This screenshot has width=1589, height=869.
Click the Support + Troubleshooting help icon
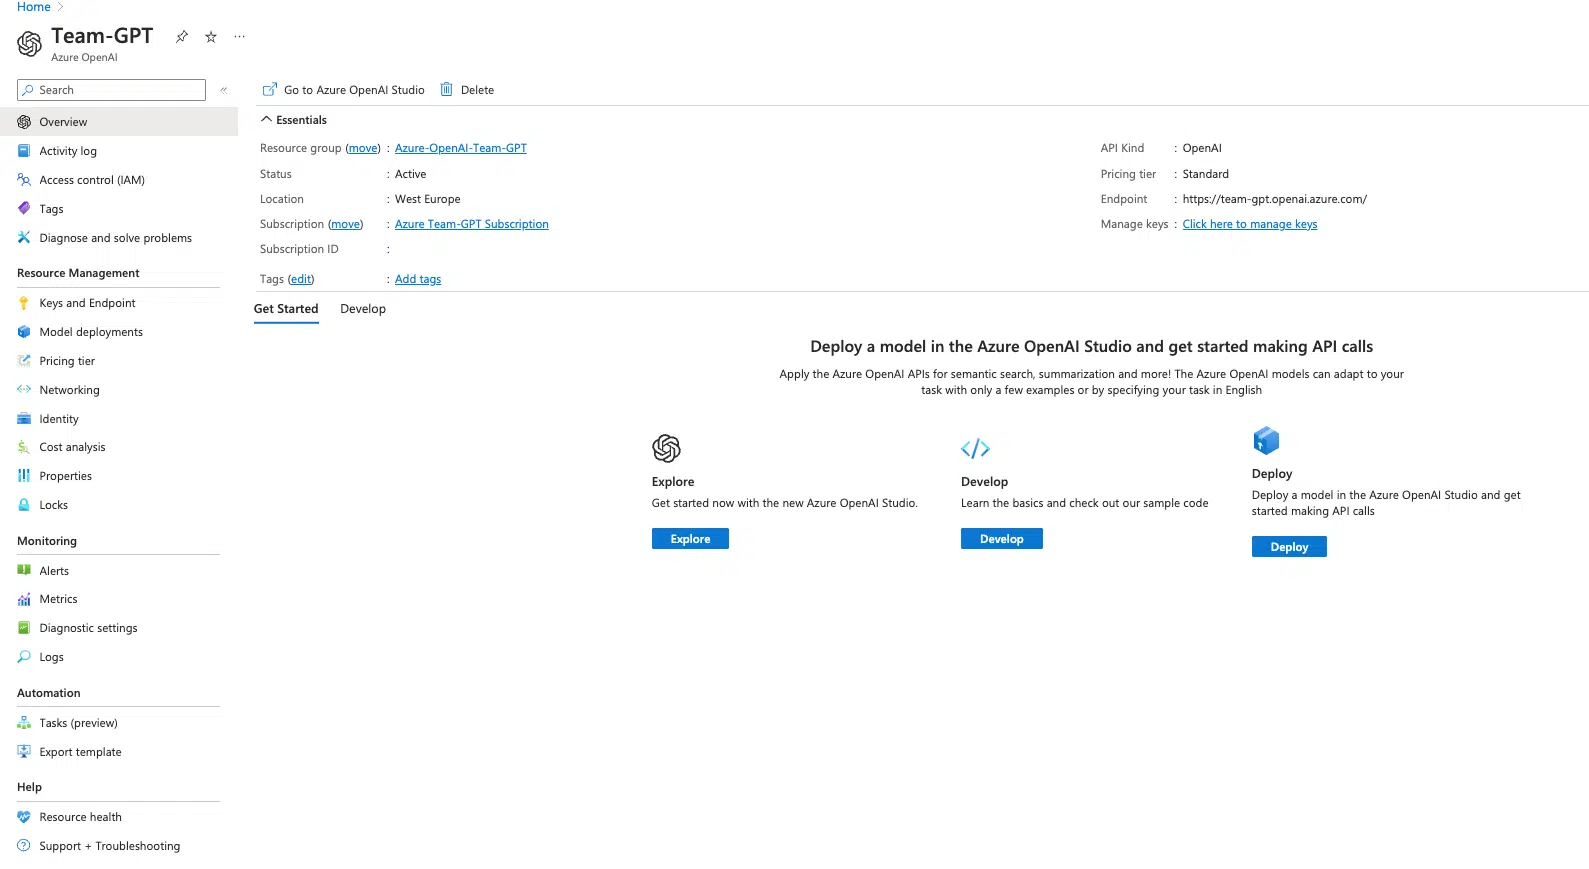24,846
